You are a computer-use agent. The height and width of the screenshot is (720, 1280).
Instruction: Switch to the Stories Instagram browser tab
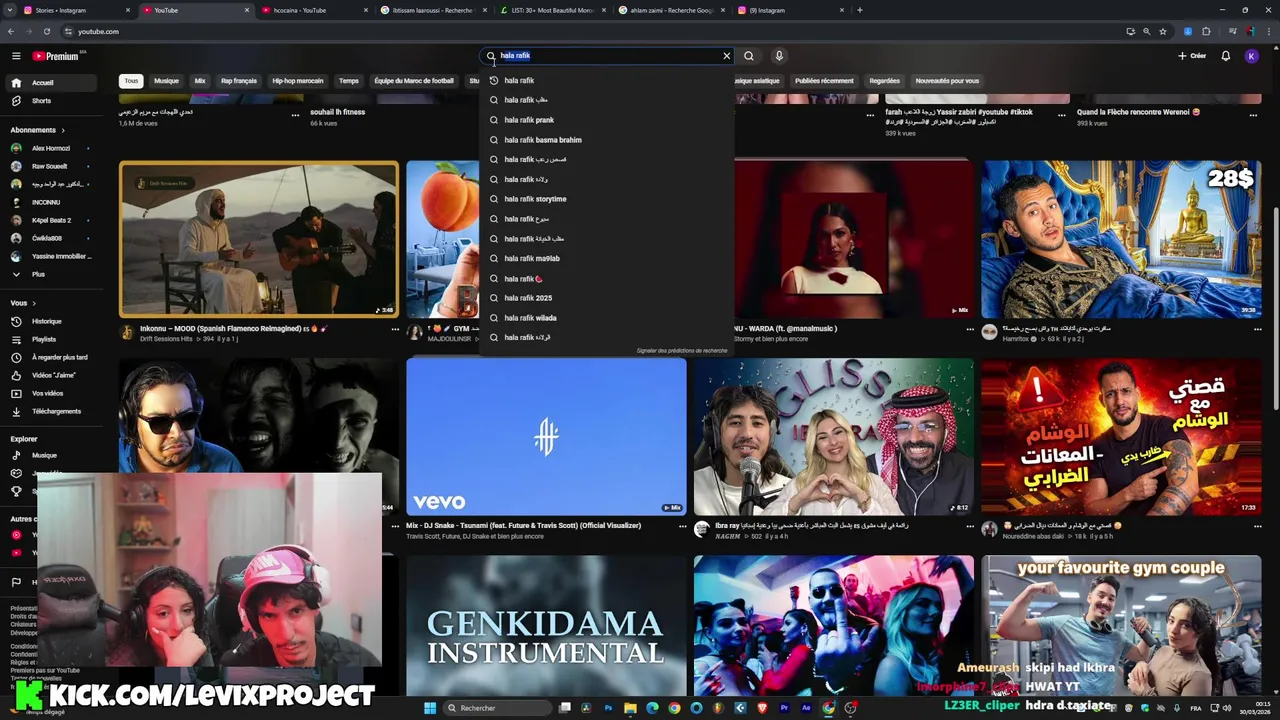click(78, 10)
